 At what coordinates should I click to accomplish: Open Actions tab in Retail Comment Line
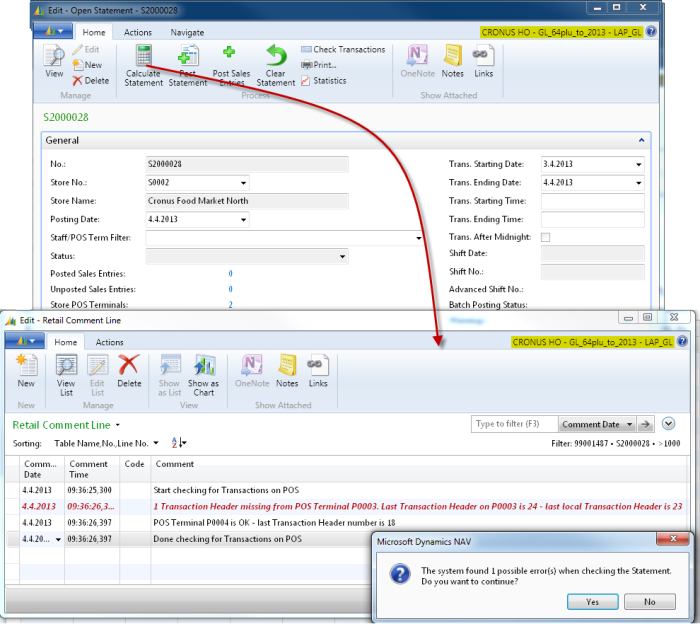[x=109, y=342]
